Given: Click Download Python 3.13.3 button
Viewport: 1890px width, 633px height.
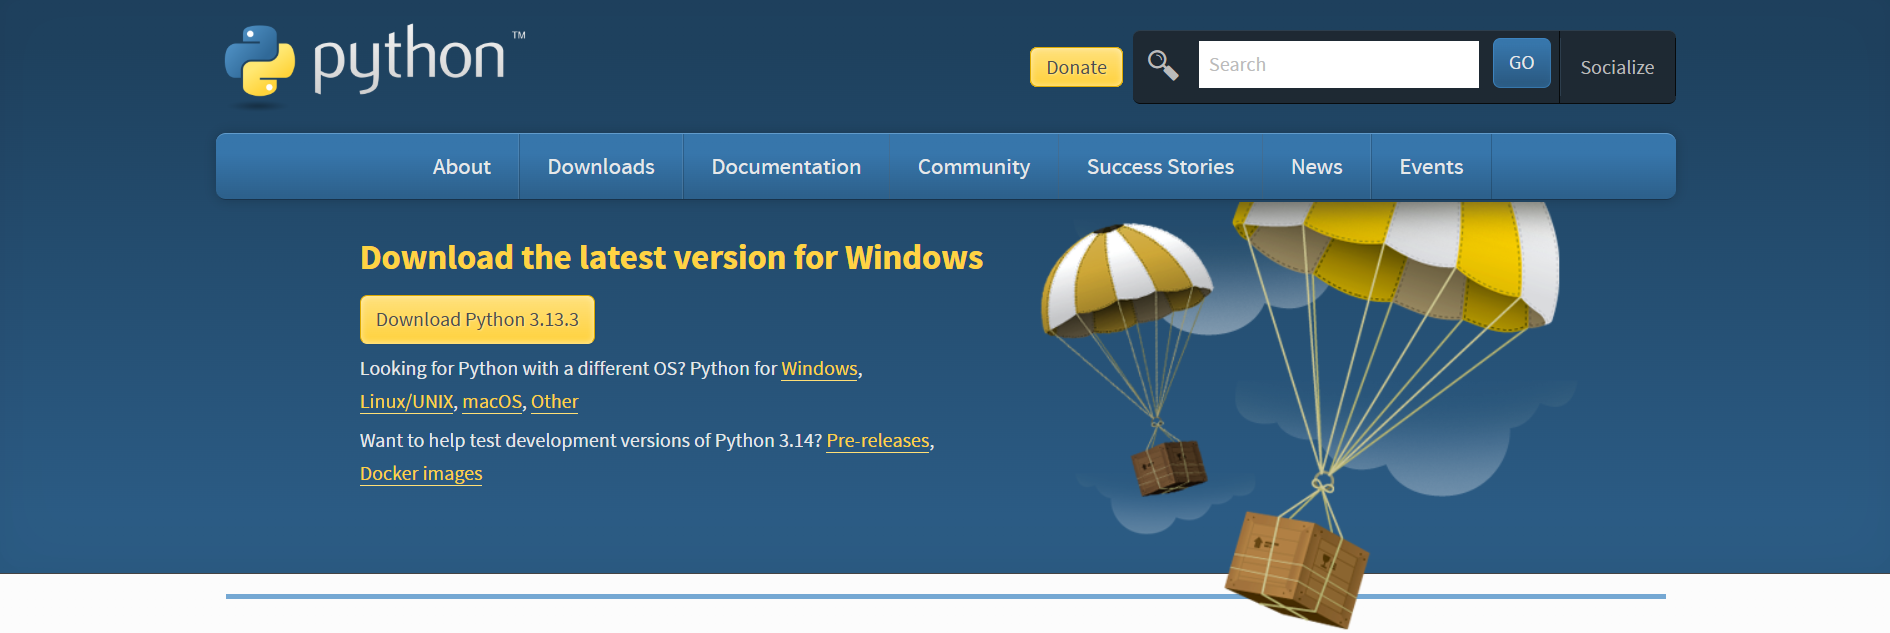Looking at the screenshot, I should (x=477, y=320).
